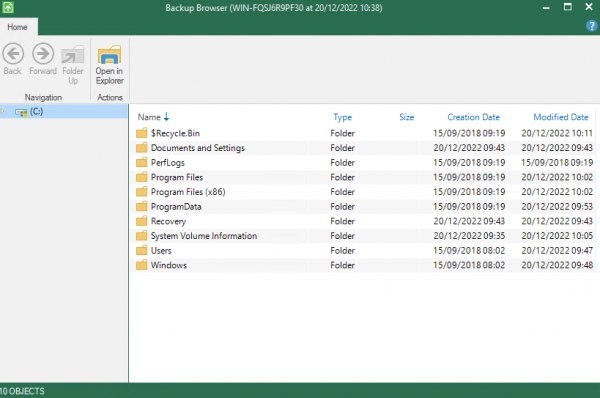Click Type cell Folder in Windows row
This screenshot has width=600, height=398.
tap(342, 265)
